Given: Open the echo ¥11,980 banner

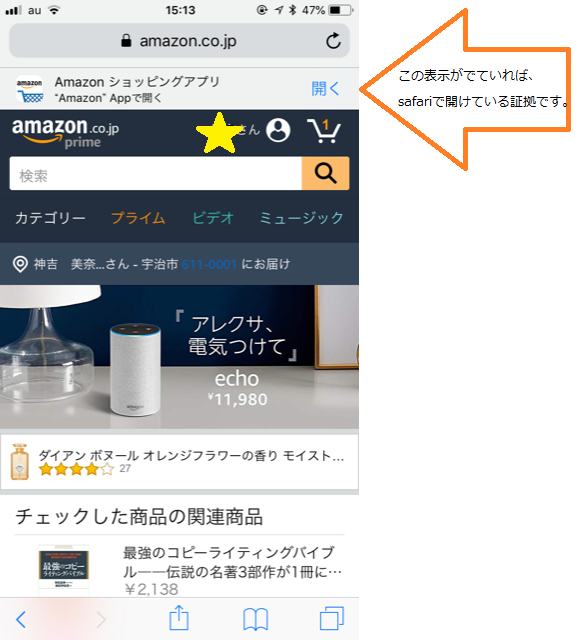Looking at the screenshot, I should tap(179, 357).
